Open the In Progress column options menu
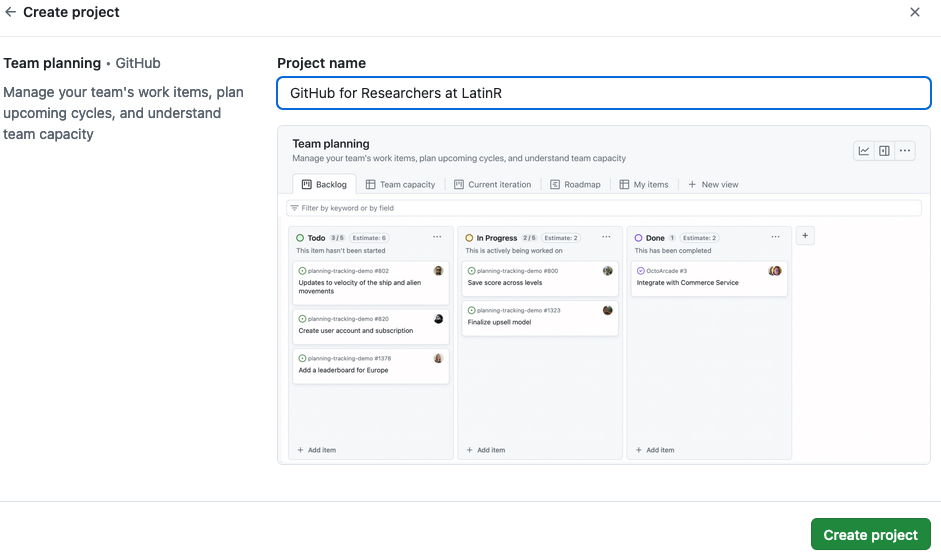 (606, 238)
